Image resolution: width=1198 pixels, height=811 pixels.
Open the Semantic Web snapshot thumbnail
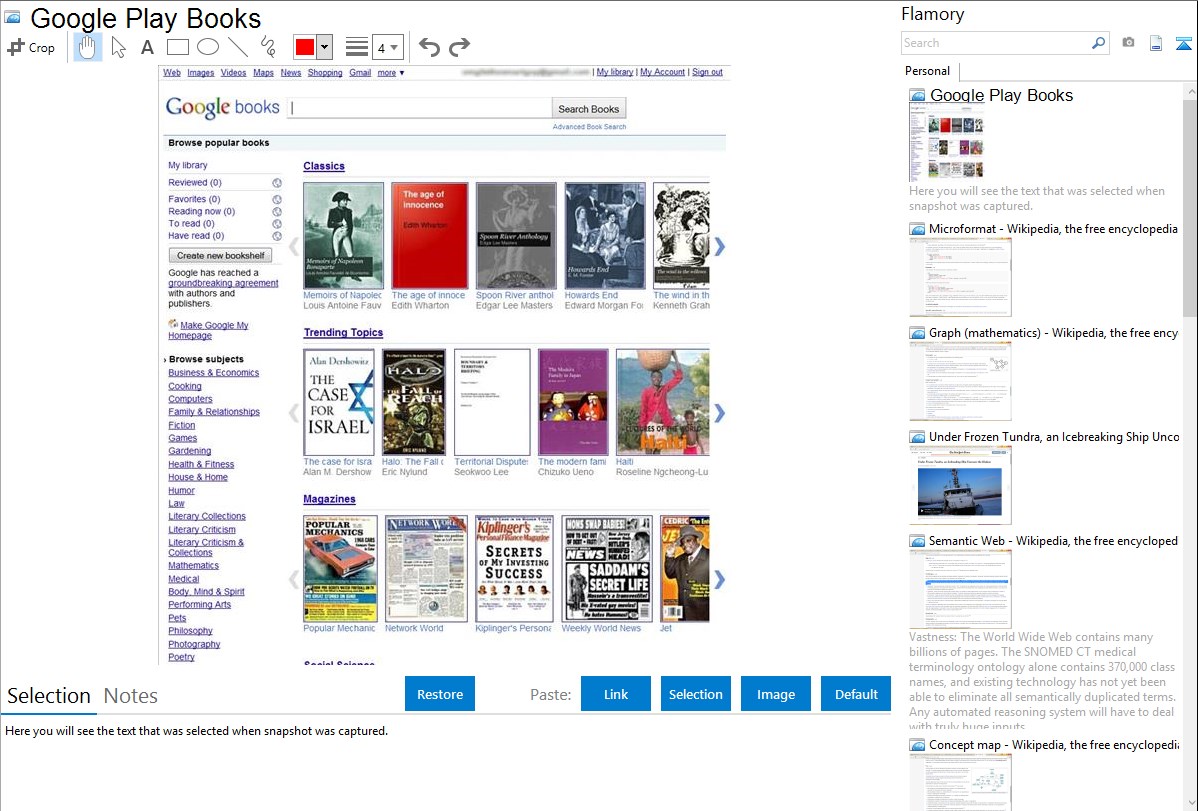960,589
